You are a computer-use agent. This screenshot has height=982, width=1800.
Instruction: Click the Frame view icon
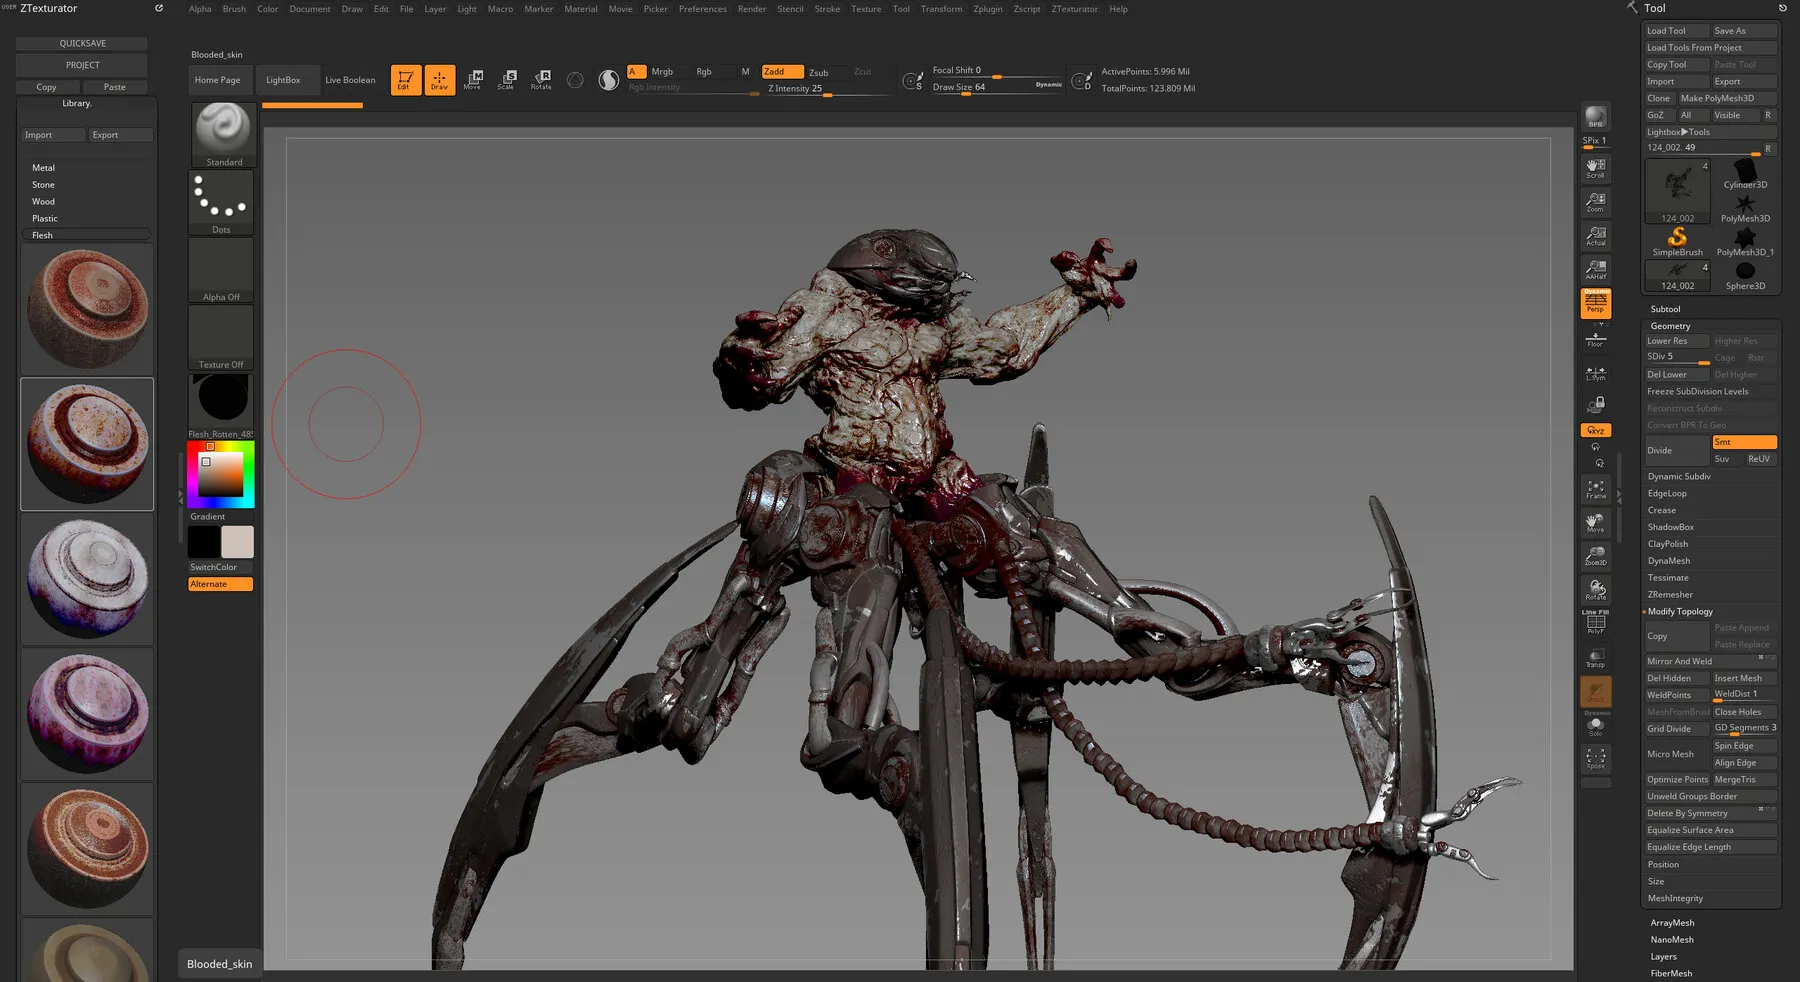[x=1595, y=489]
